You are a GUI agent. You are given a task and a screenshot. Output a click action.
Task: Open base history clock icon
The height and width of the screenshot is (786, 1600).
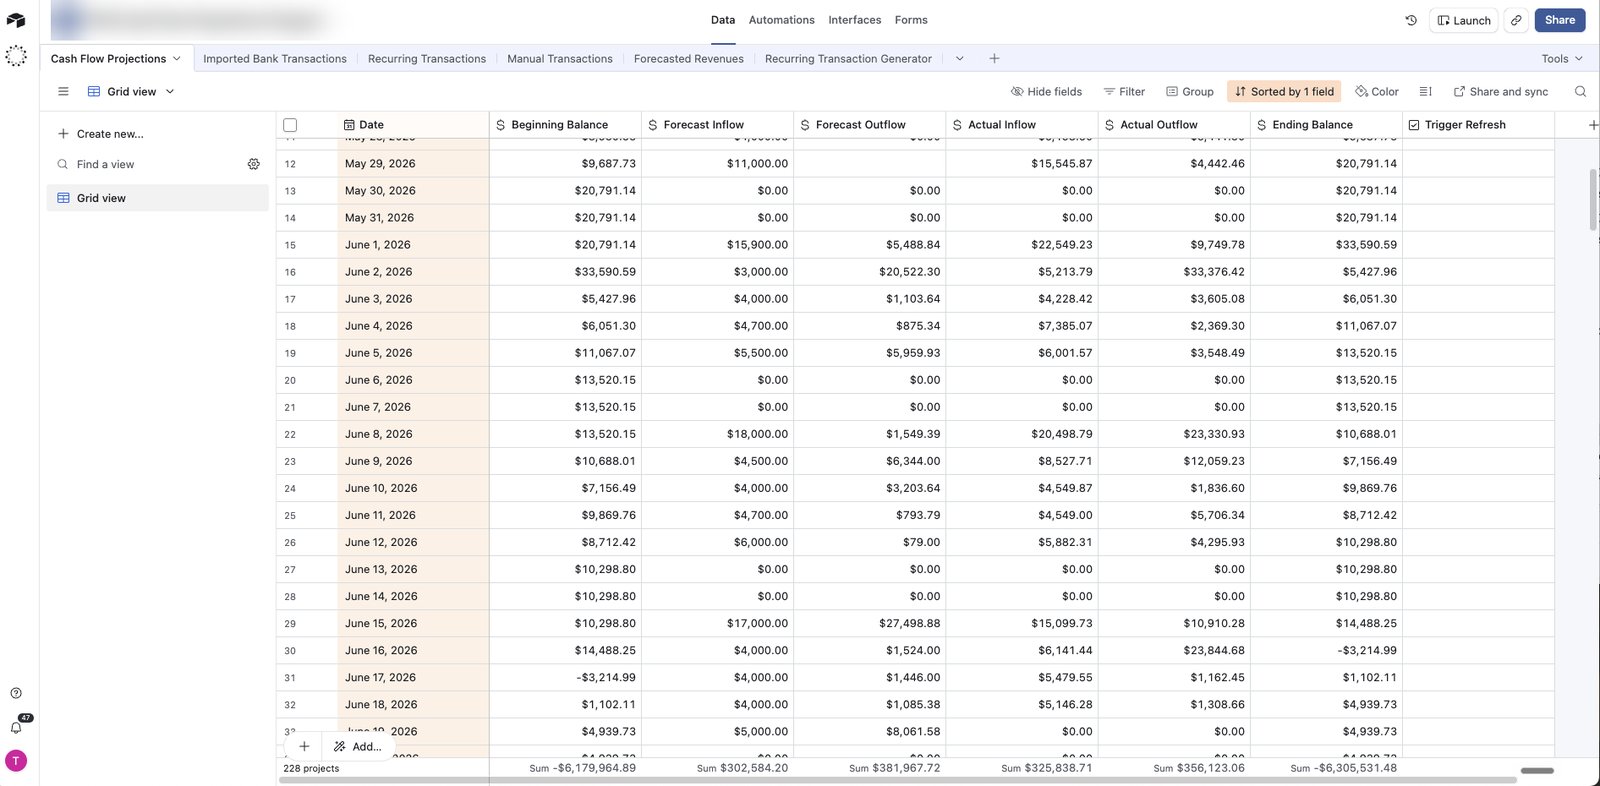(x=1411, y=20)
